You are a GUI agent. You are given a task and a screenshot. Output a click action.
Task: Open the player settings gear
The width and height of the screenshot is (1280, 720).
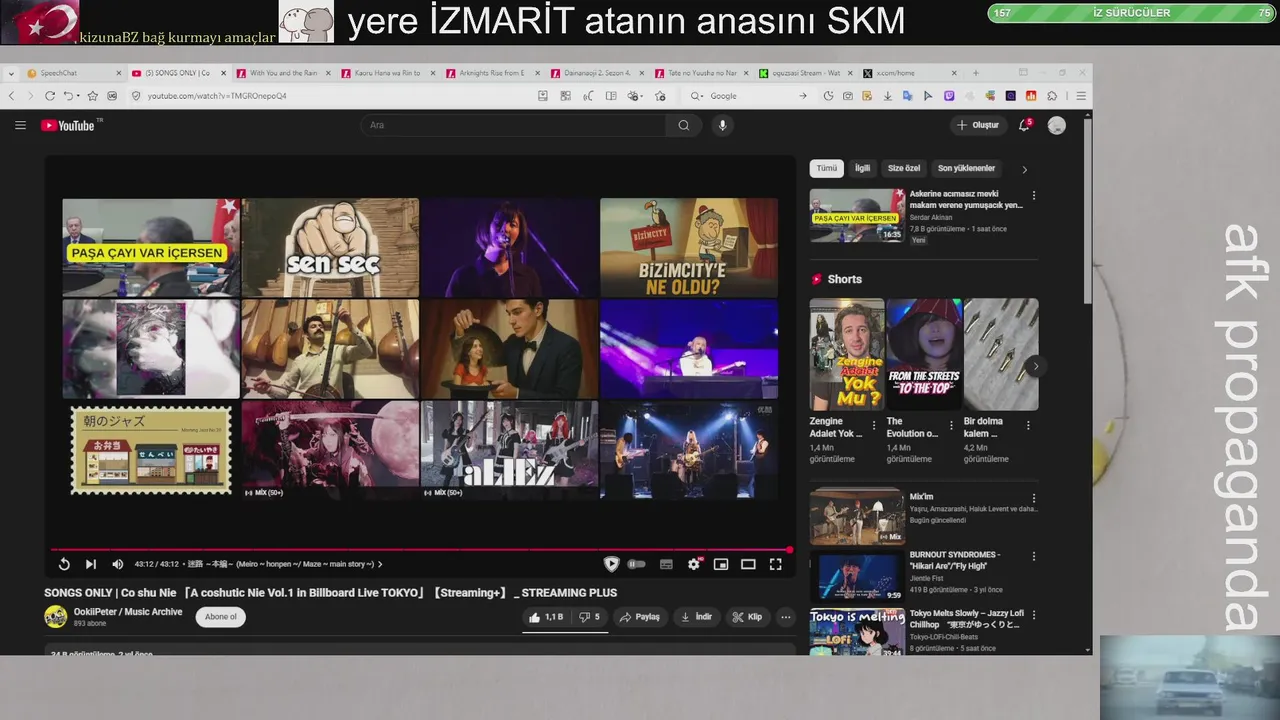(694, 564)
